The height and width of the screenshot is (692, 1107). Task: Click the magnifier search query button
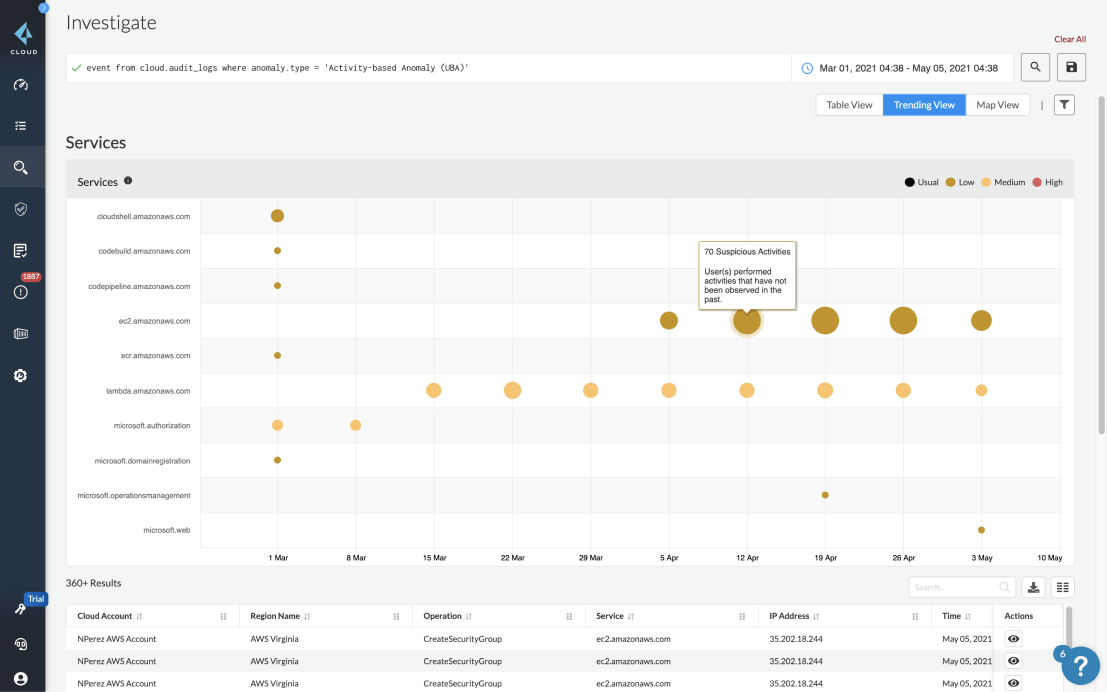click(1035, 68)
